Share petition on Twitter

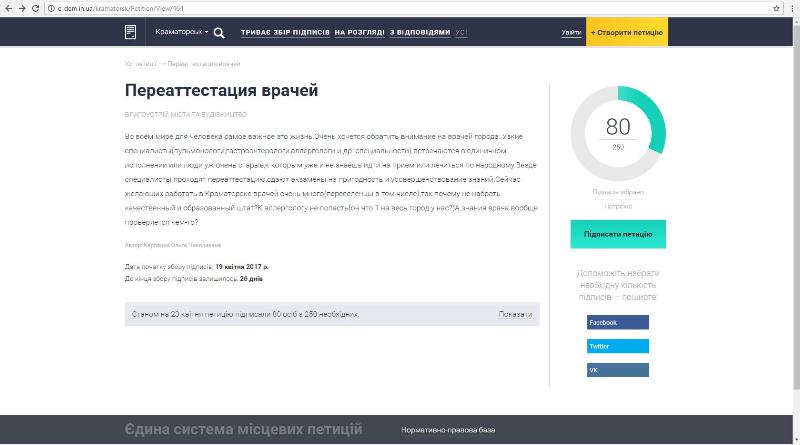(618, 346)
